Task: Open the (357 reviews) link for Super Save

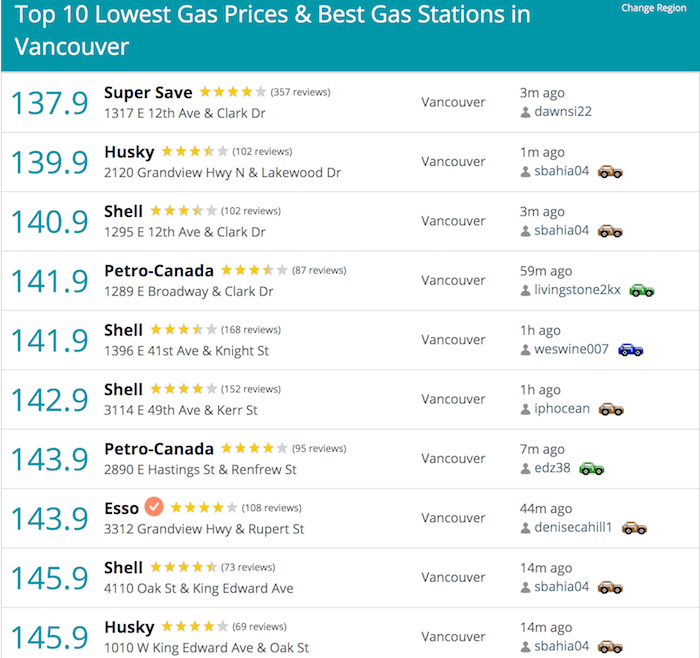Action: [x=300, y=92]
